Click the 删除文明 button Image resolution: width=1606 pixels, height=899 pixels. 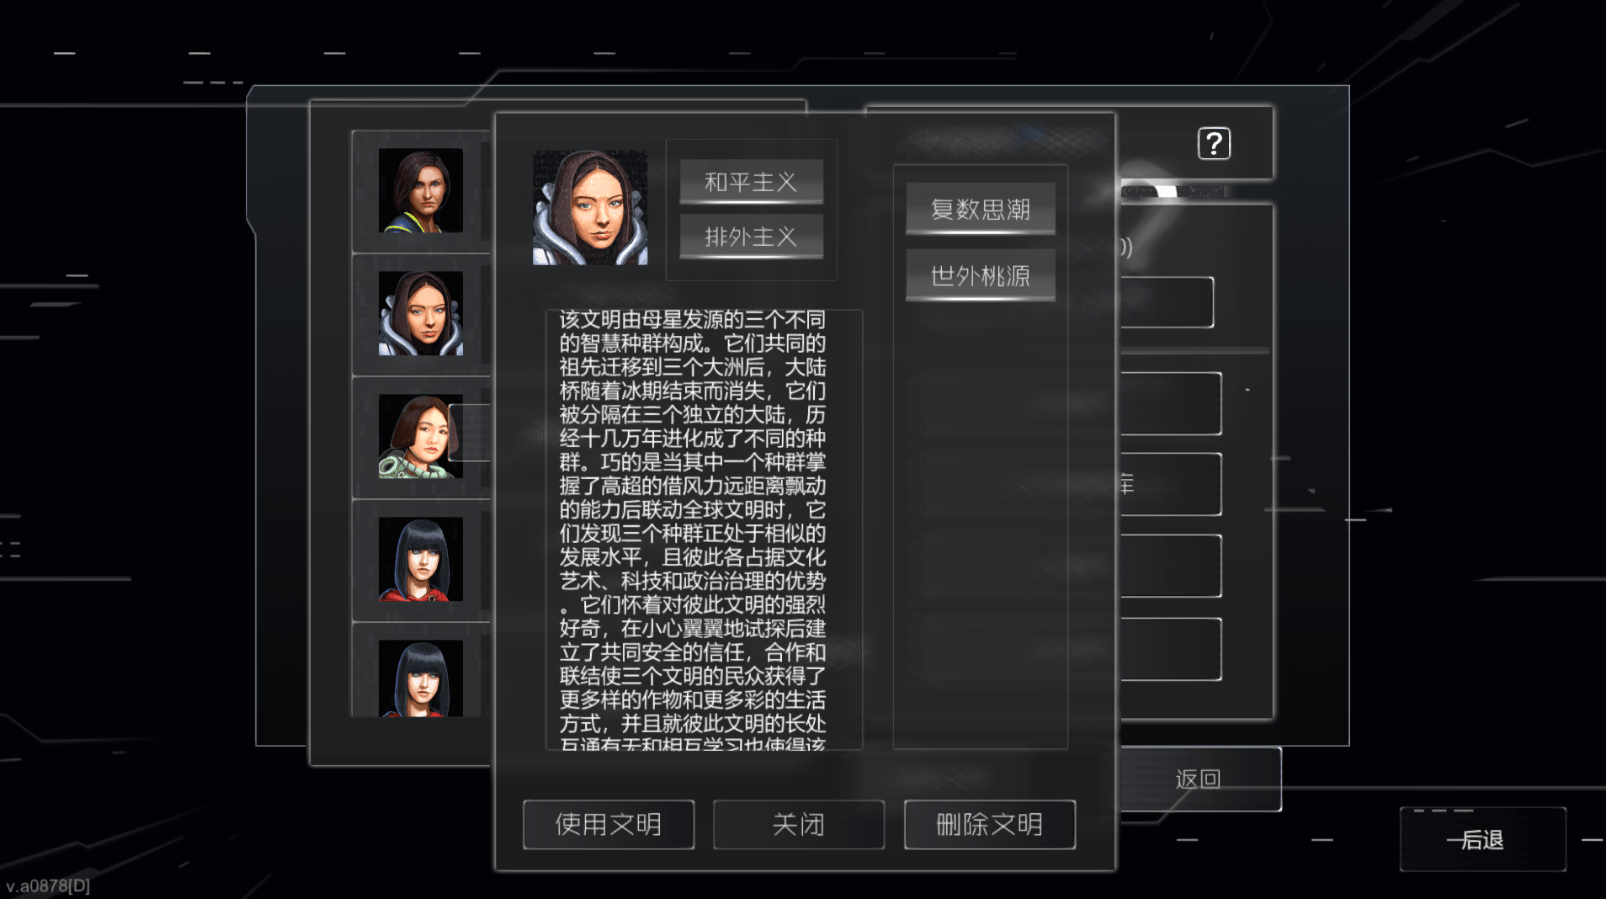(990, 824)
